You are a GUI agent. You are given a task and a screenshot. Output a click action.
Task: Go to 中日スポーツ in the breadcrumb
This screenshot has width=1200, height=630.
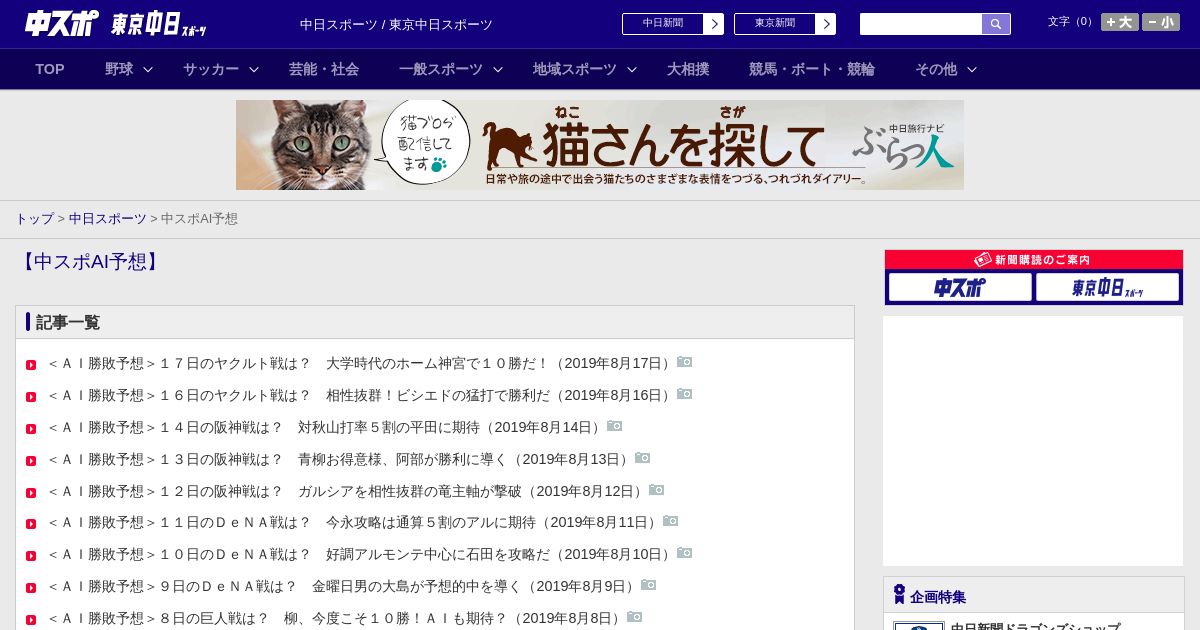pyautogui.click(x=108, y=219)
